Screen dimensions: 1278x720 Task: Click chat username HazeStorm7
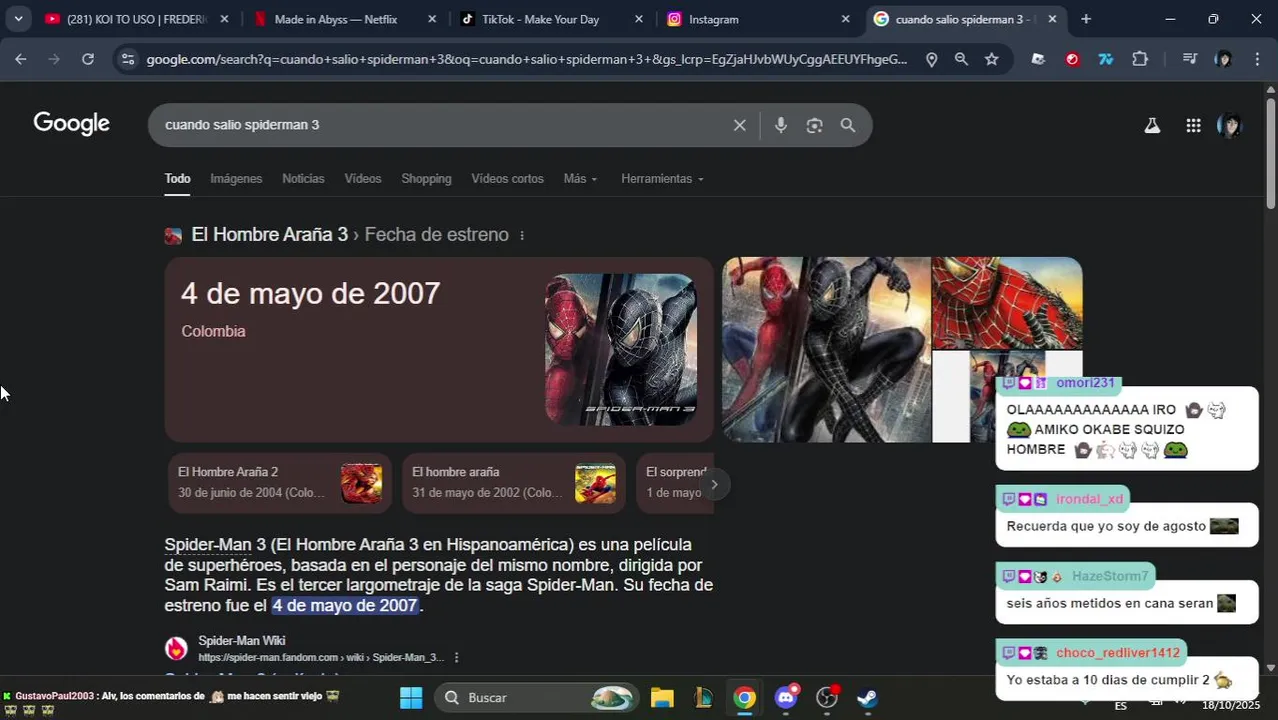[x=1110, y=576]
